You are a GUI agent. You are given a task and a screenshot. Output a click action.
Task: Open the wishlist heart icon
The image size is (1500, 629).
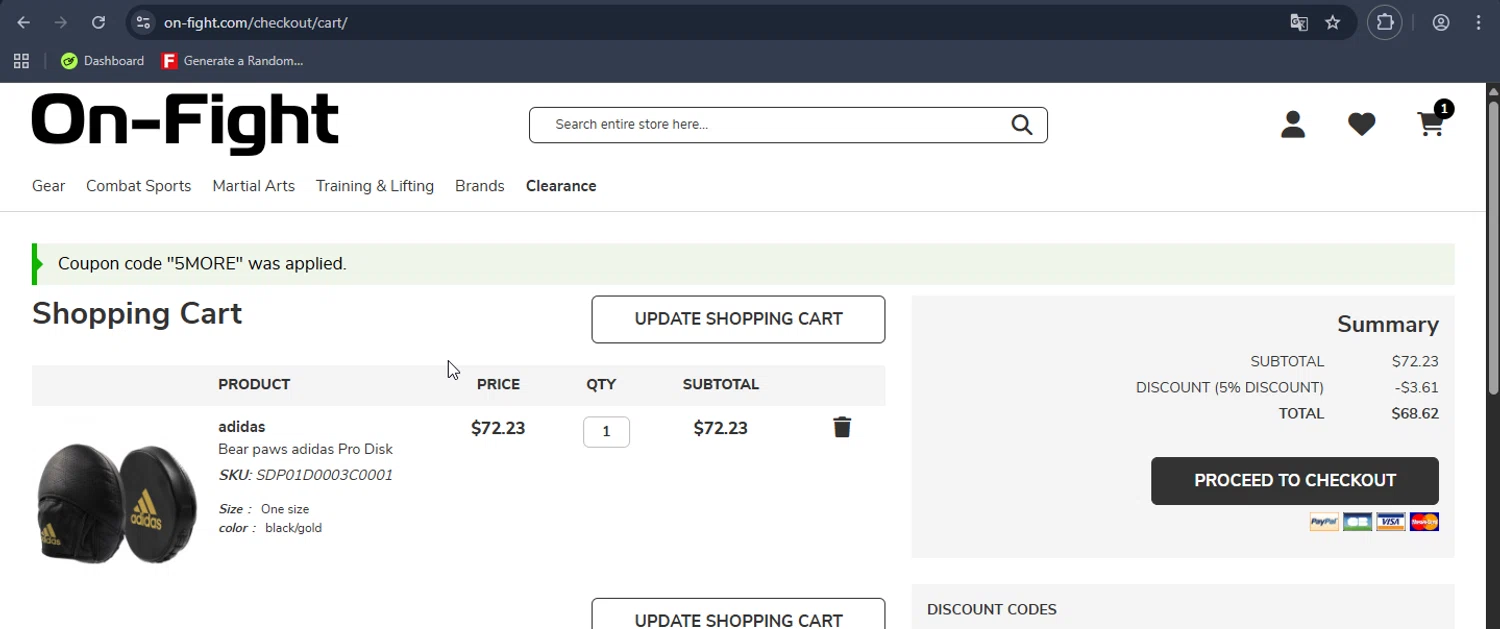pyautogui.click(x=1361, y=124)
